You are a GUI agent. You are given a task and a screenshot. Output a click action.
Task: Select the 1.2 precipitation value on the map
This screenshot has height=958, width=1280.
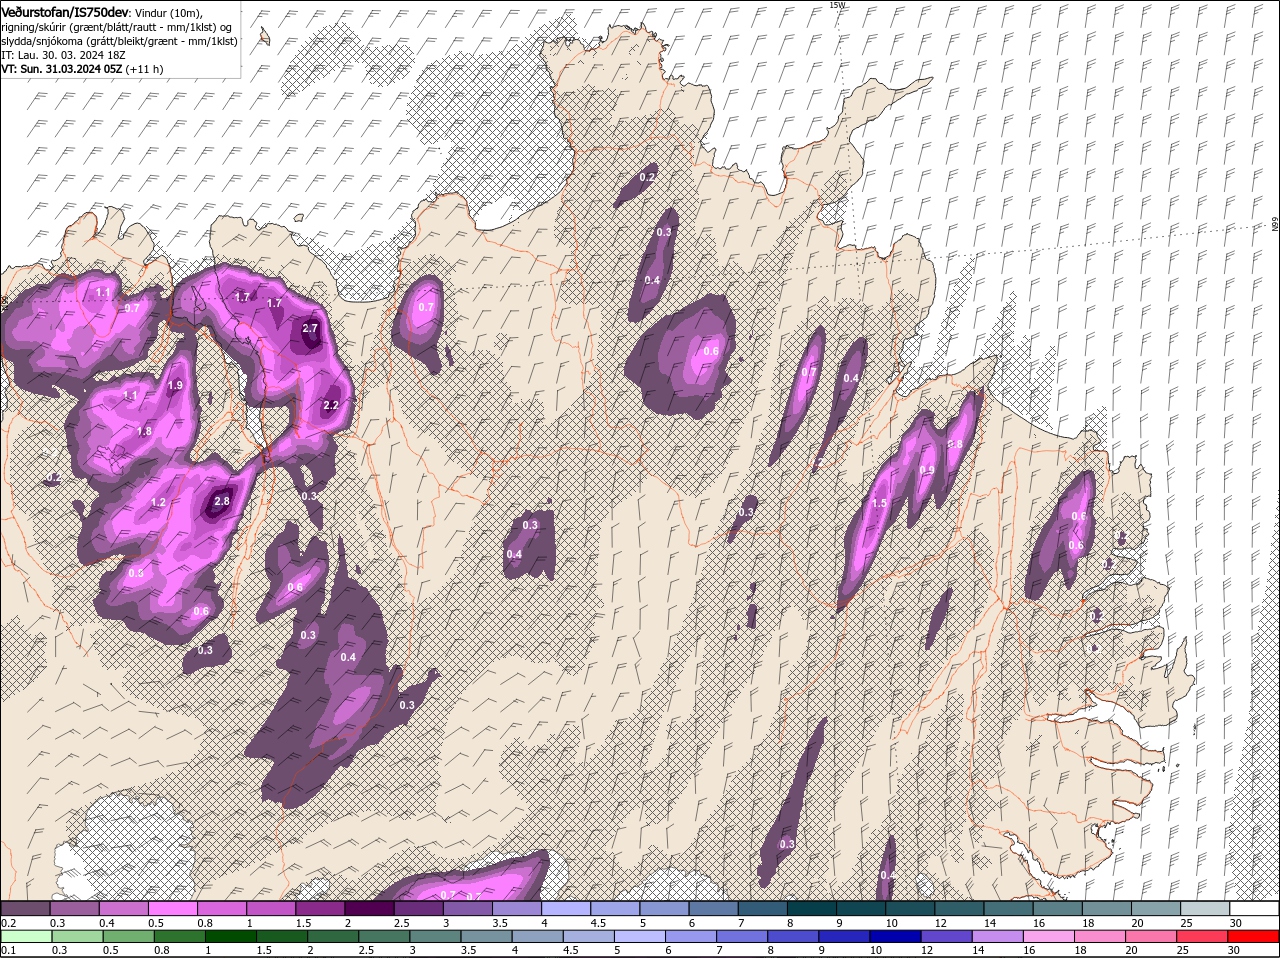[158, 503]
